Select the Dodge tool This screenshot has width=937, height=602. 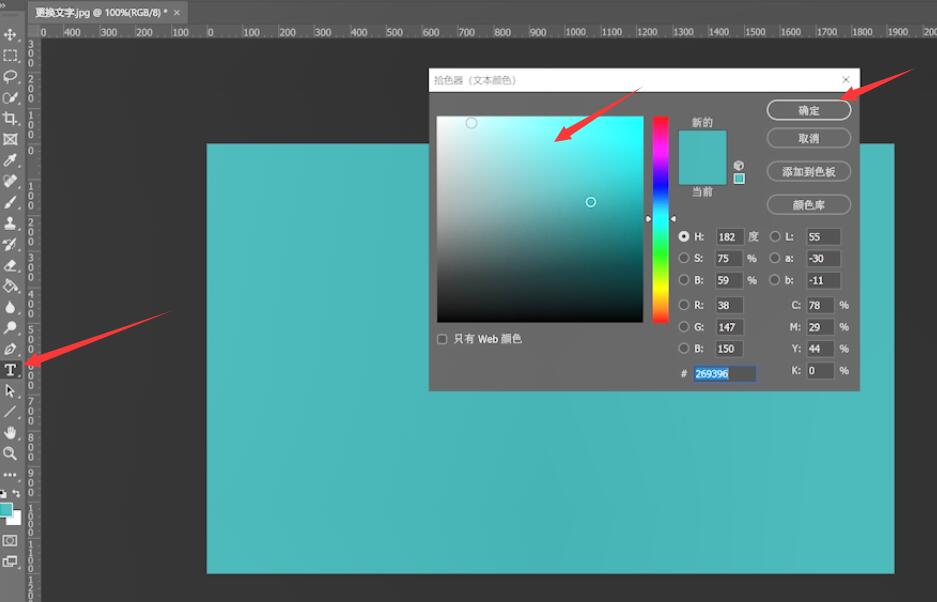tap(10, 328)
